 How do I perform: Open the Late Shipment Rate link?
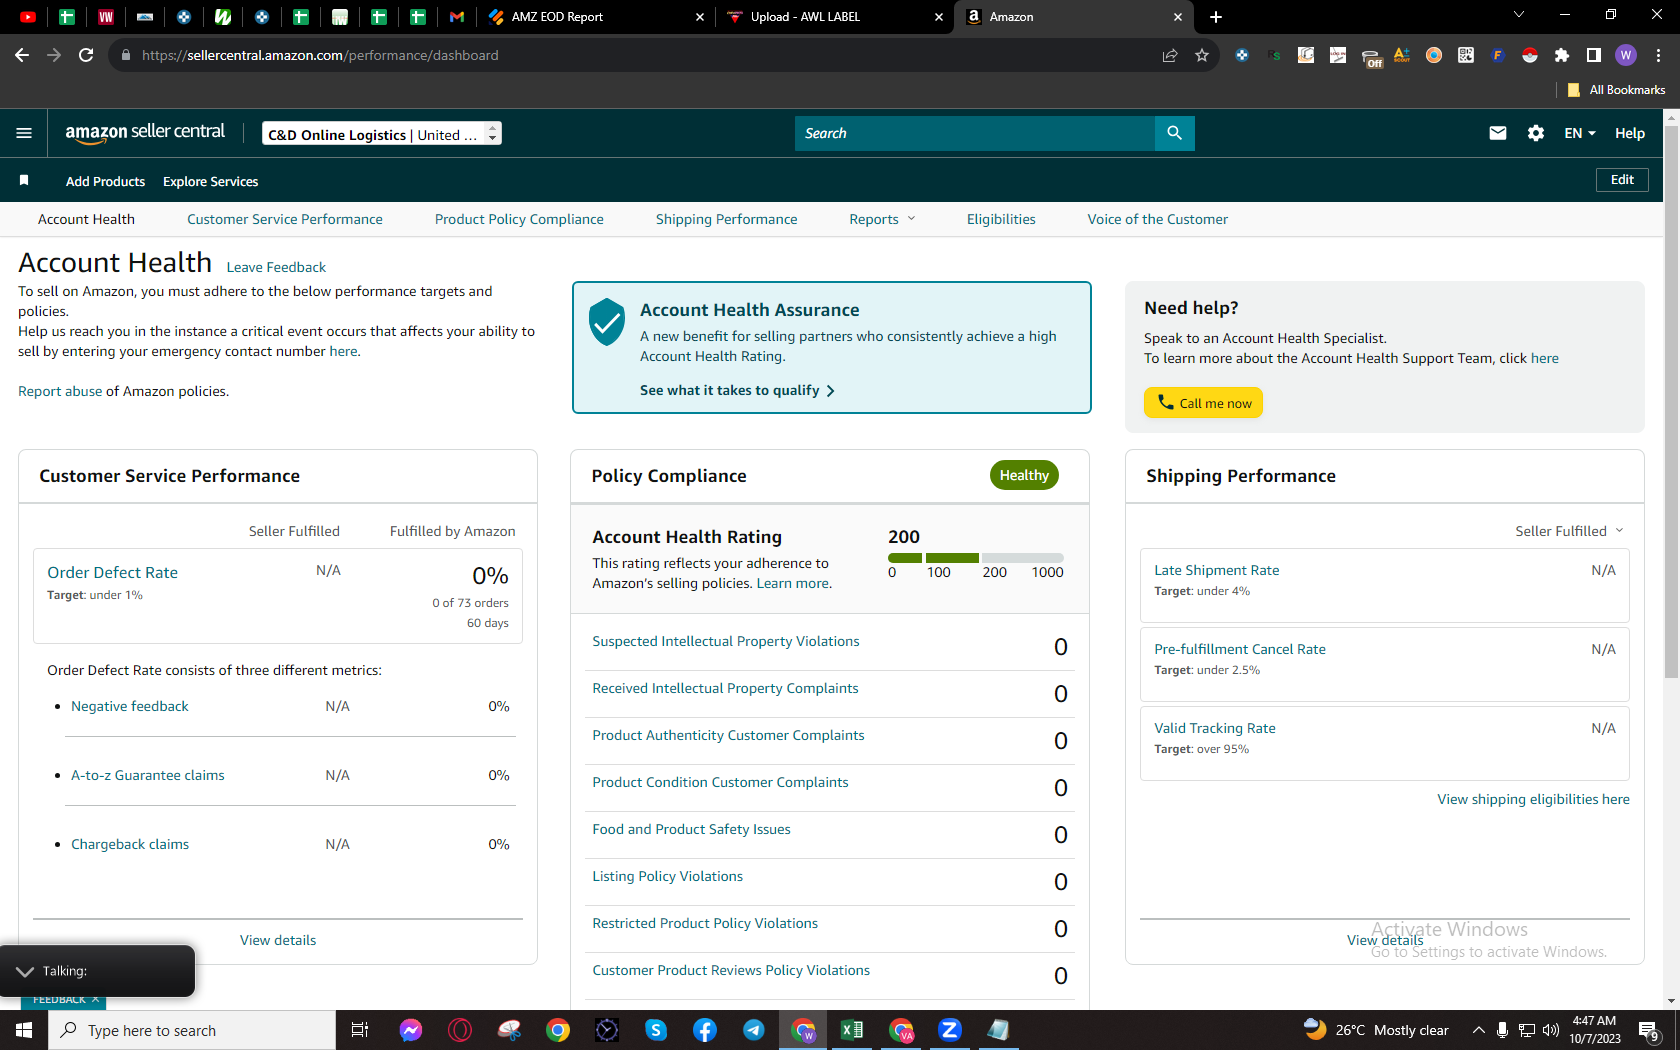click(1217, 570)
